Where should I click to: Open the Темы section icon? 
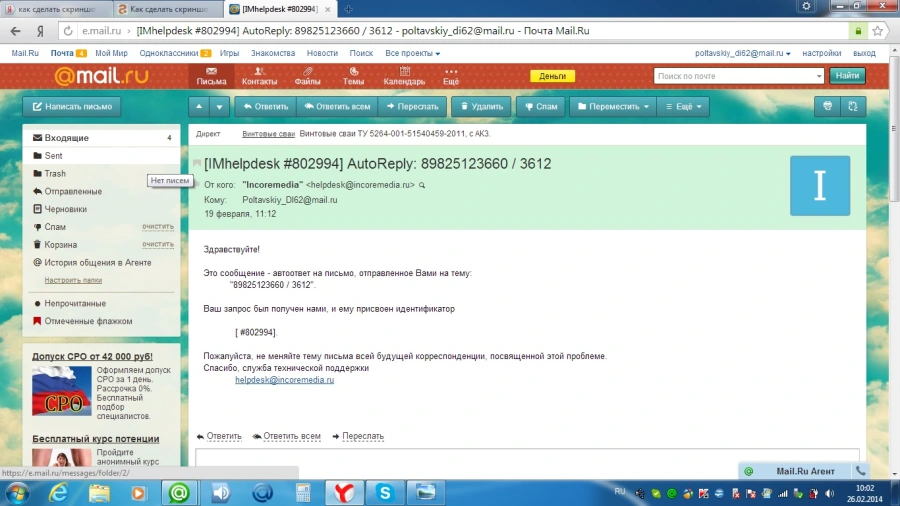pyautogui.click(x=354, y=76)
